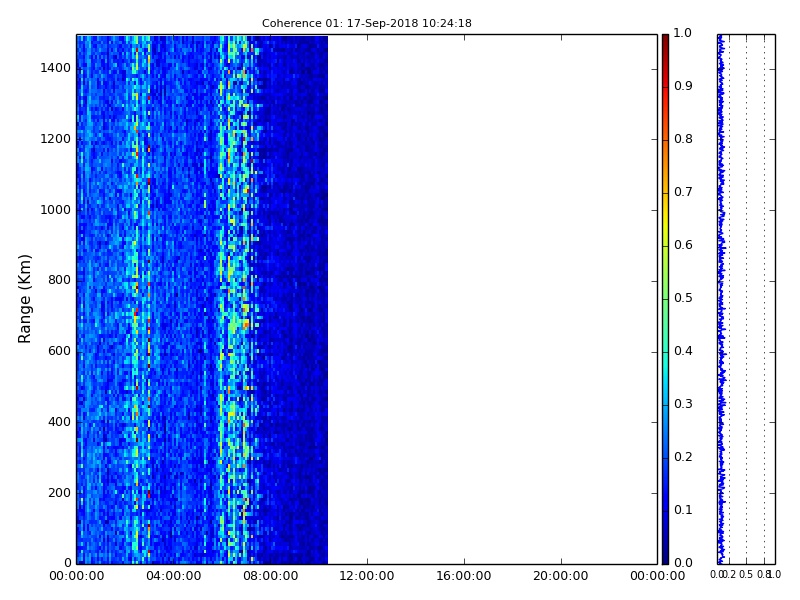
Task: Click the plot title 'Coherence 01: 17-Sep-2018 10:24:18'
Action: (x=366, y=23)
